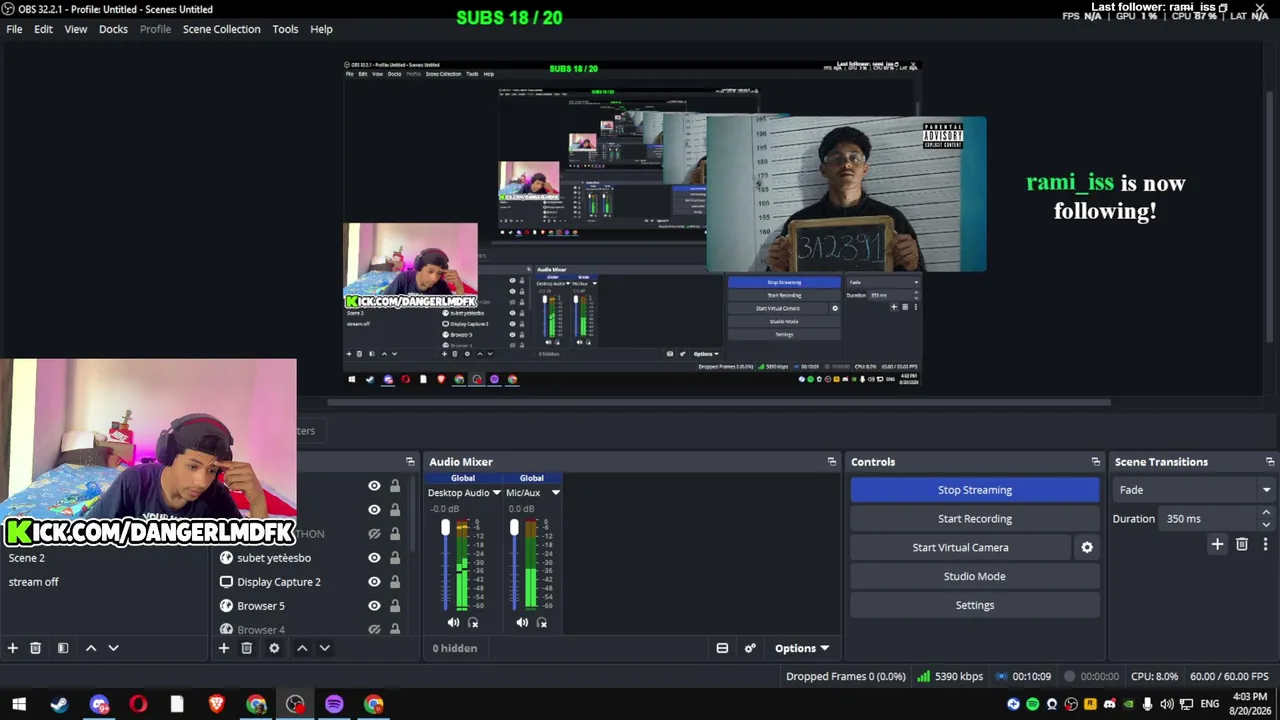Remove selected source with the trash icon
The height and width of the screenshot is (720, 1280).
246,648
